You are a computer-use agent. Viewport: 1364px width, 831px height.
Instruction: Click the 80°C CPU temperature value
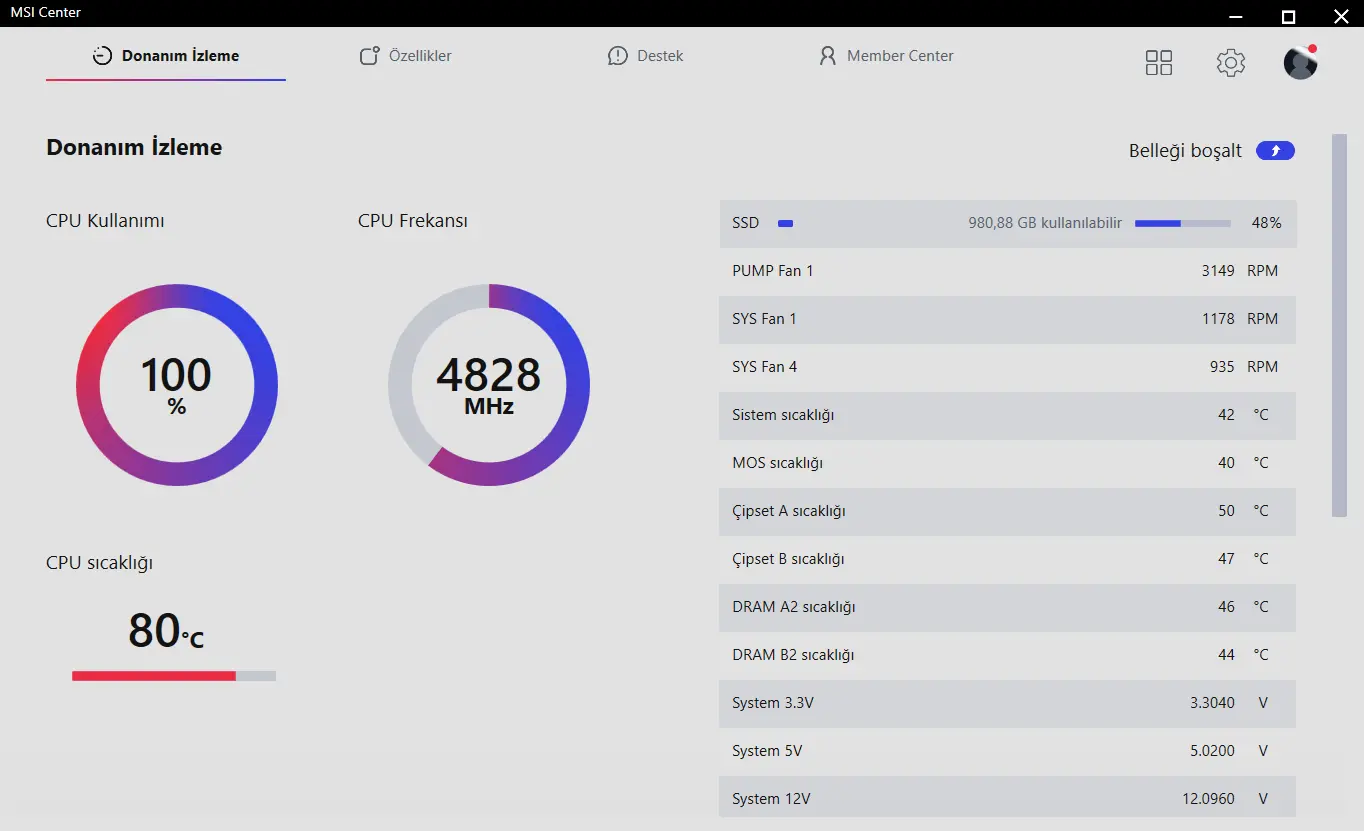pos(166,630)
